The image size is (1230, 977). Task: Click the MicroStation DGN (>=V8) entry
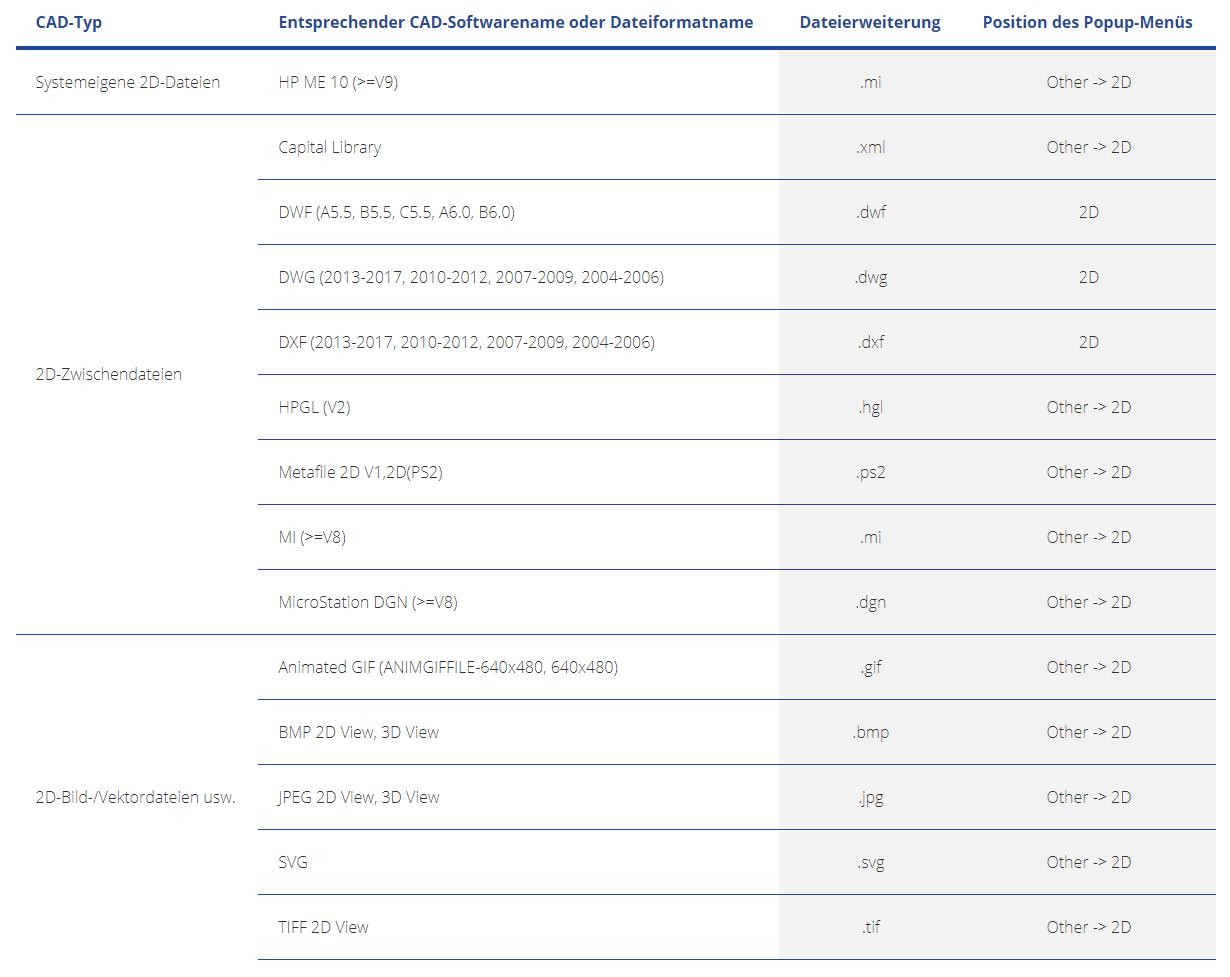(x=367, y=602)
